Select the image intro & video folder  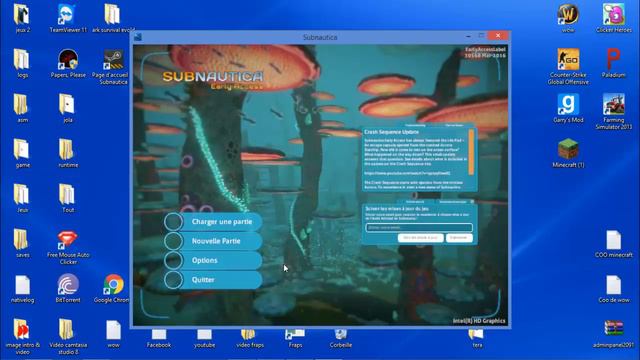(x=22, y=329)
